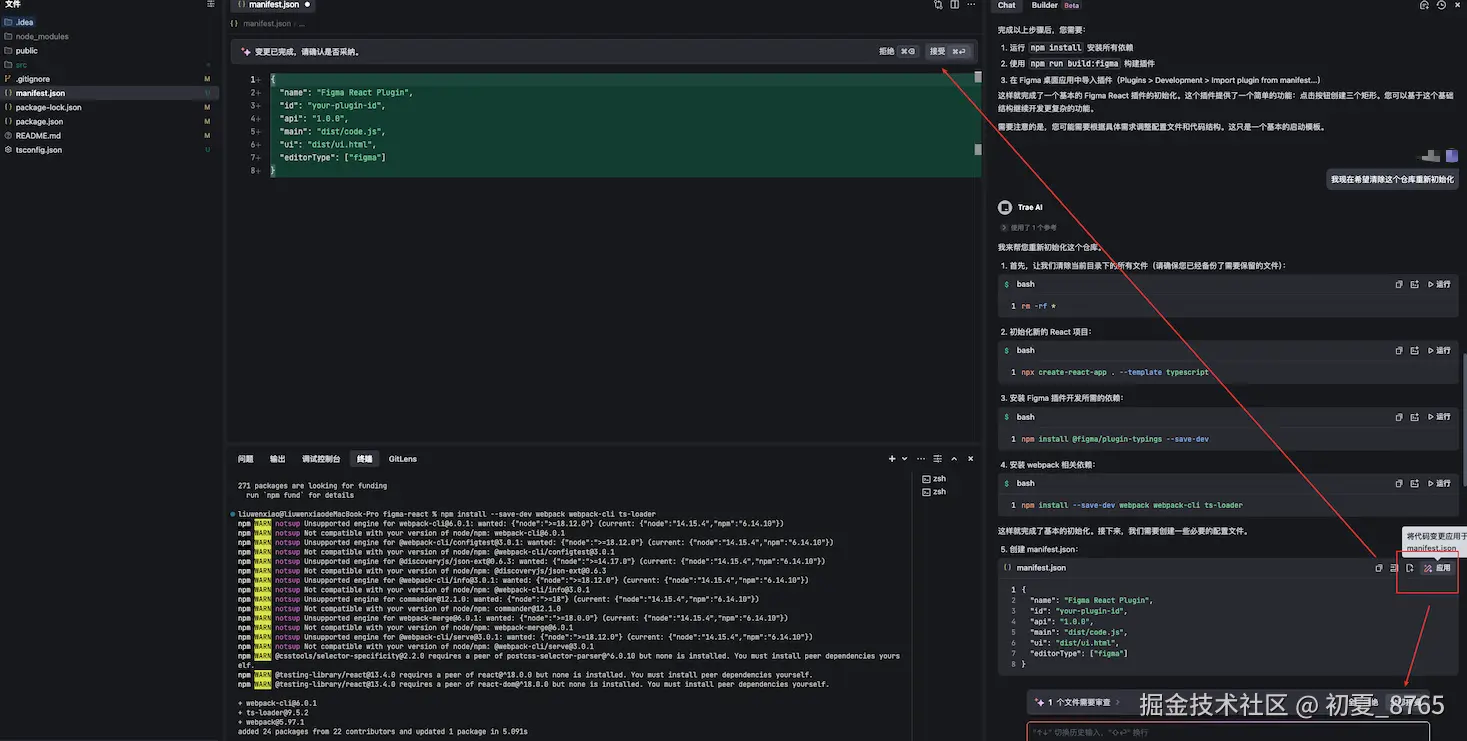This screenshot has height=741, width=1467.
Task: Expand '1 个文件需要审查' review bar
Action: [1077, 702]
